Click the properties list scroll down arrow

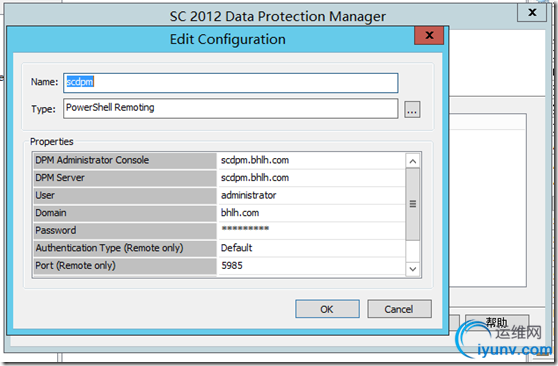[413, 269]
